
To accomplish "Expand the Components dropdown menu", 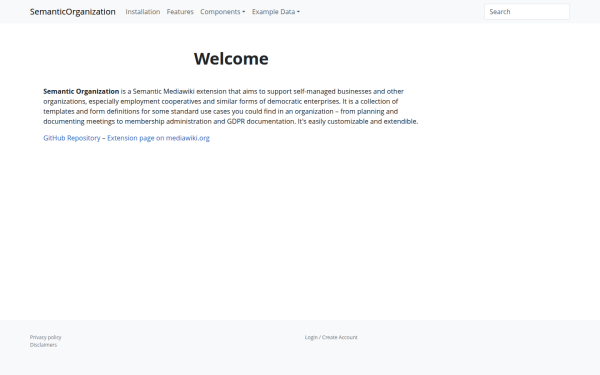I will point(222,12).
